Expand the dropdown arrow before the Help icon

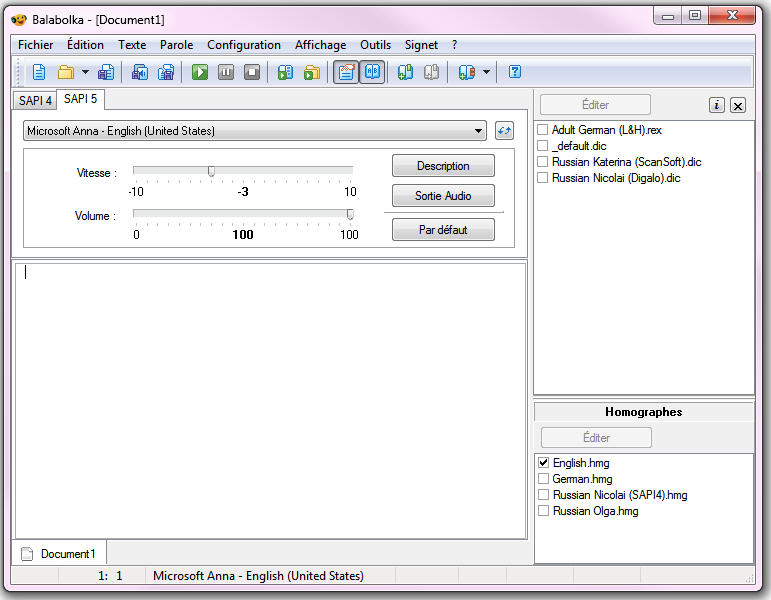pos(486,72)
